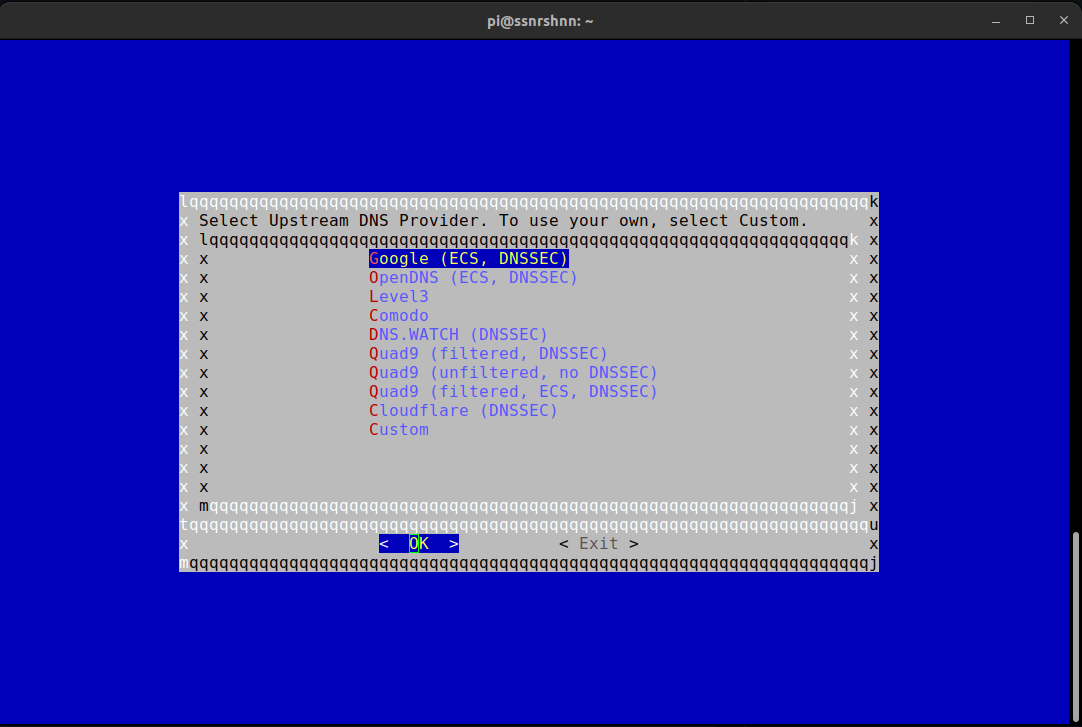Maximize the terminal window

(1030, 20)
